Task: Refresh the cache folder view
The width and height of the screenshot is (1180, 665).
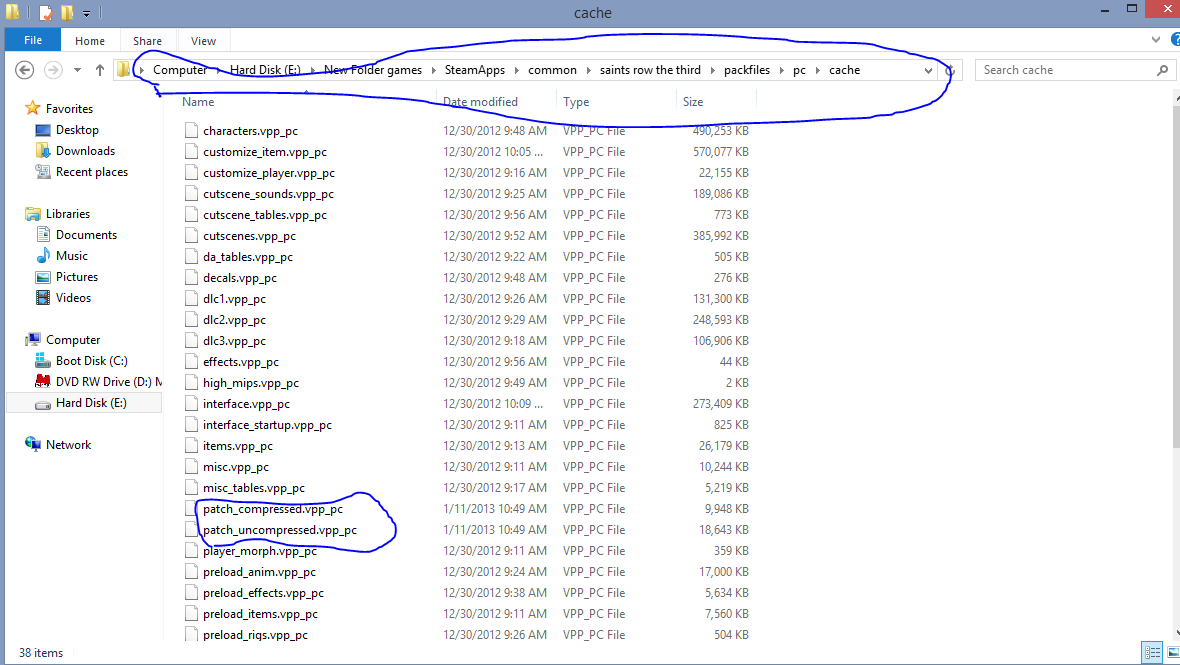Action: (x=950, y=70)
